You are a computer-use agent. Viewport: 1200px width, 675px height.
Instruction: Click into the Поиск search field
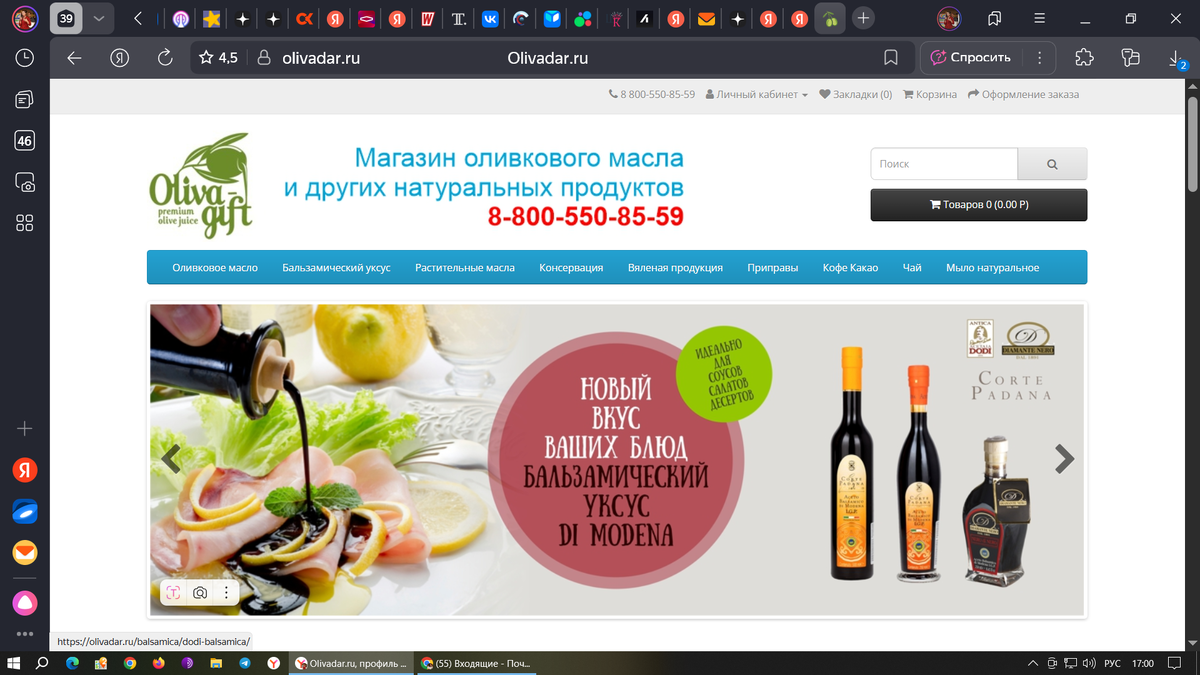[x=944, y=164]
